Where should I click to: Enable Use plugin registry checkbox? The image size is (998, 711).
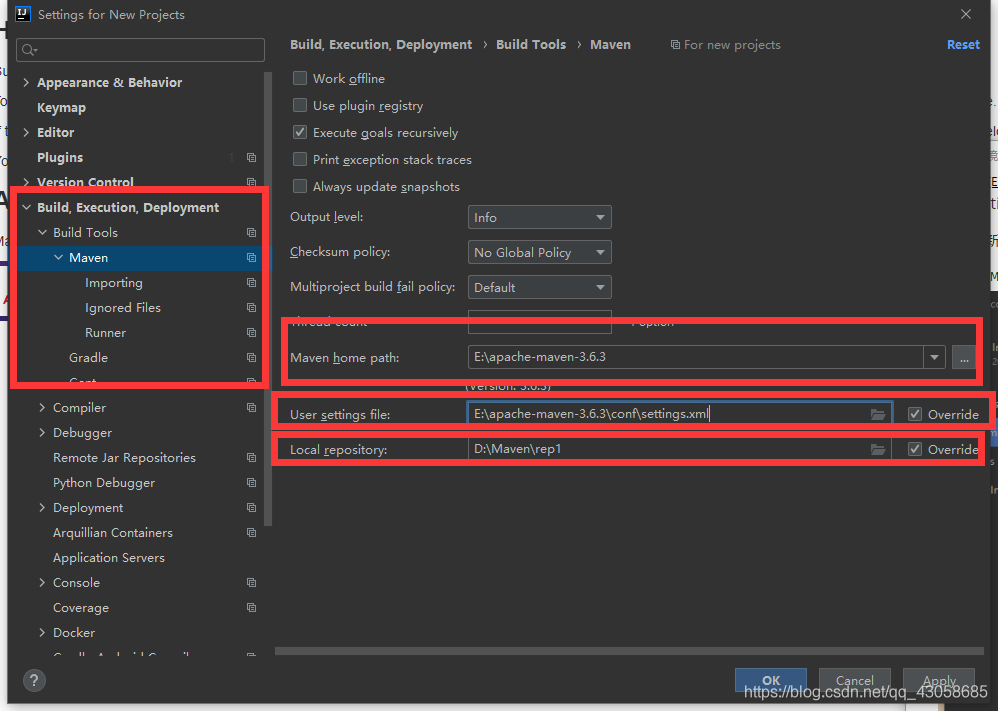point(299,105)
